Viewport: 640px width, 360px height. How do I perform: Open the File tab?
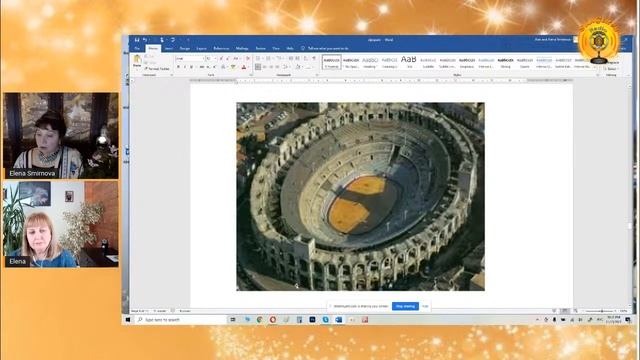pos(137,49)
